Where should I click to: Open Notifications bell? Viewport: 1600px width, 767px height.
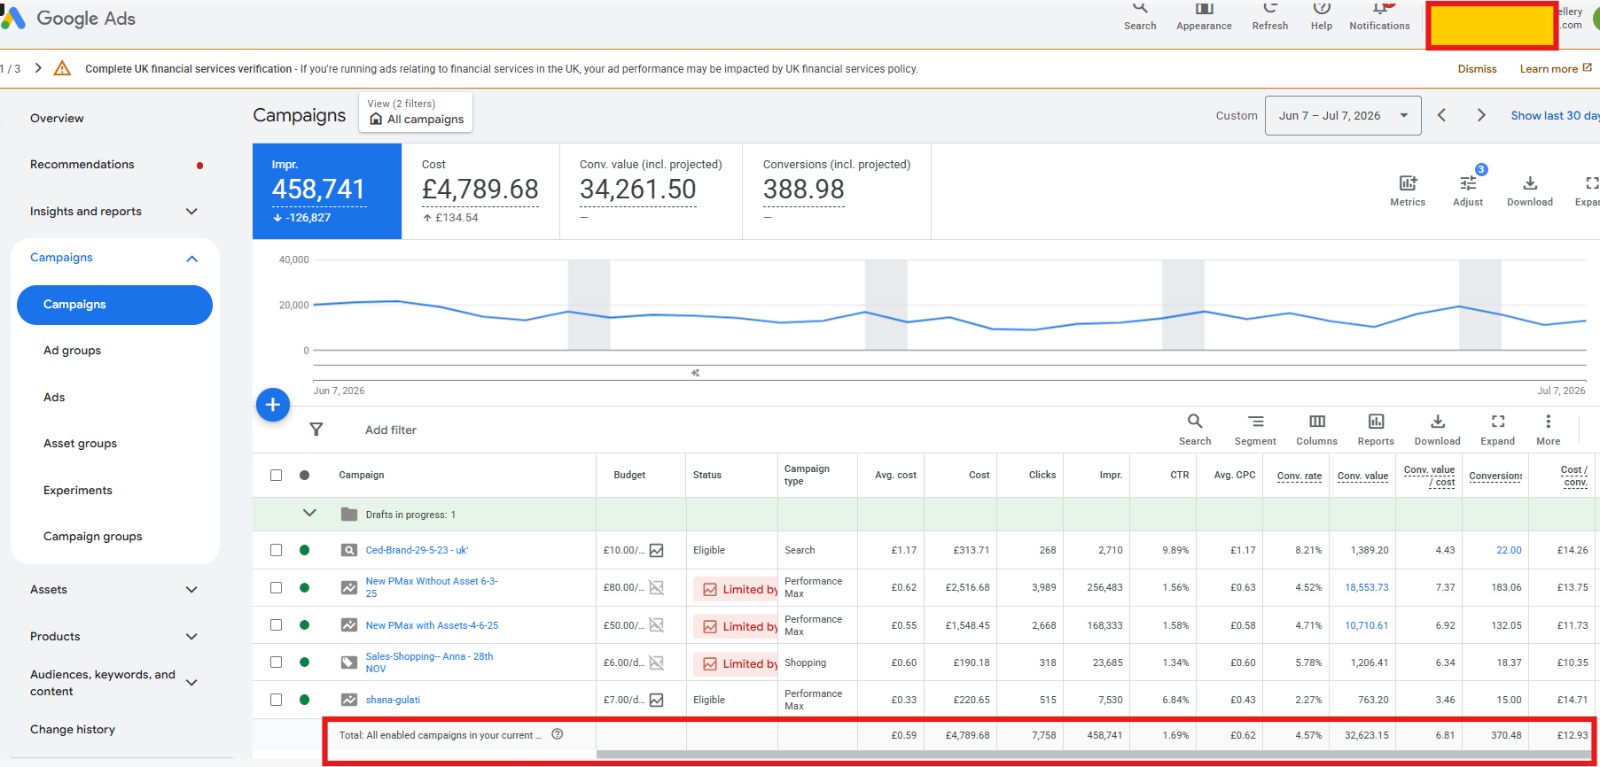(x=1379, y=17)
